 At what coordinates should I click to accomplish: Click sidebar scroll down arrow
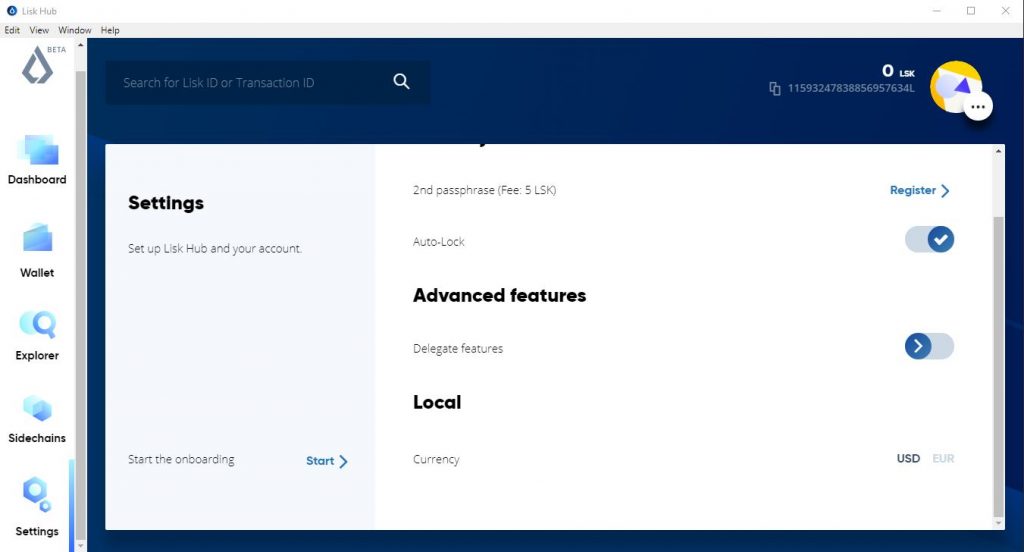click(80, 545)
